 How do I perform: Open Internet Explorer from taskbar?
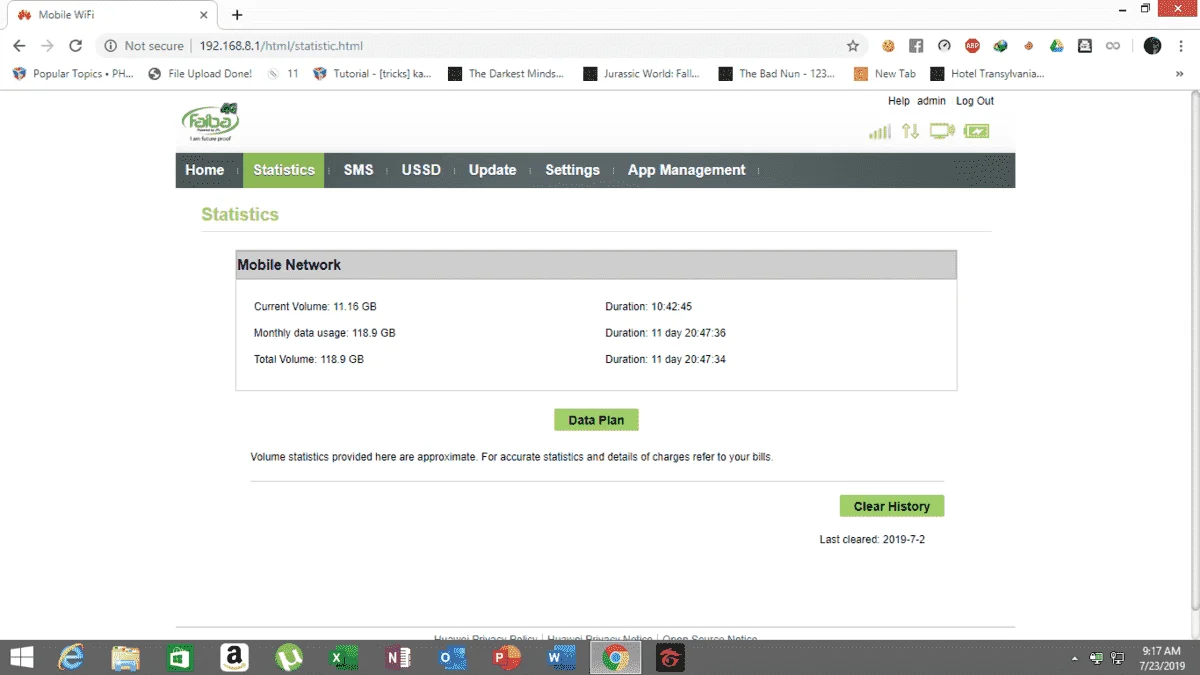point(71,657)
